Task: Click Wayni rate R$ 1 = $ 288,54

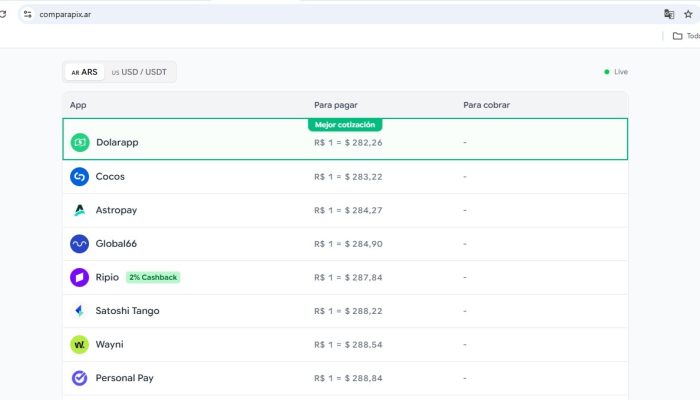Action: pos(348,345)
